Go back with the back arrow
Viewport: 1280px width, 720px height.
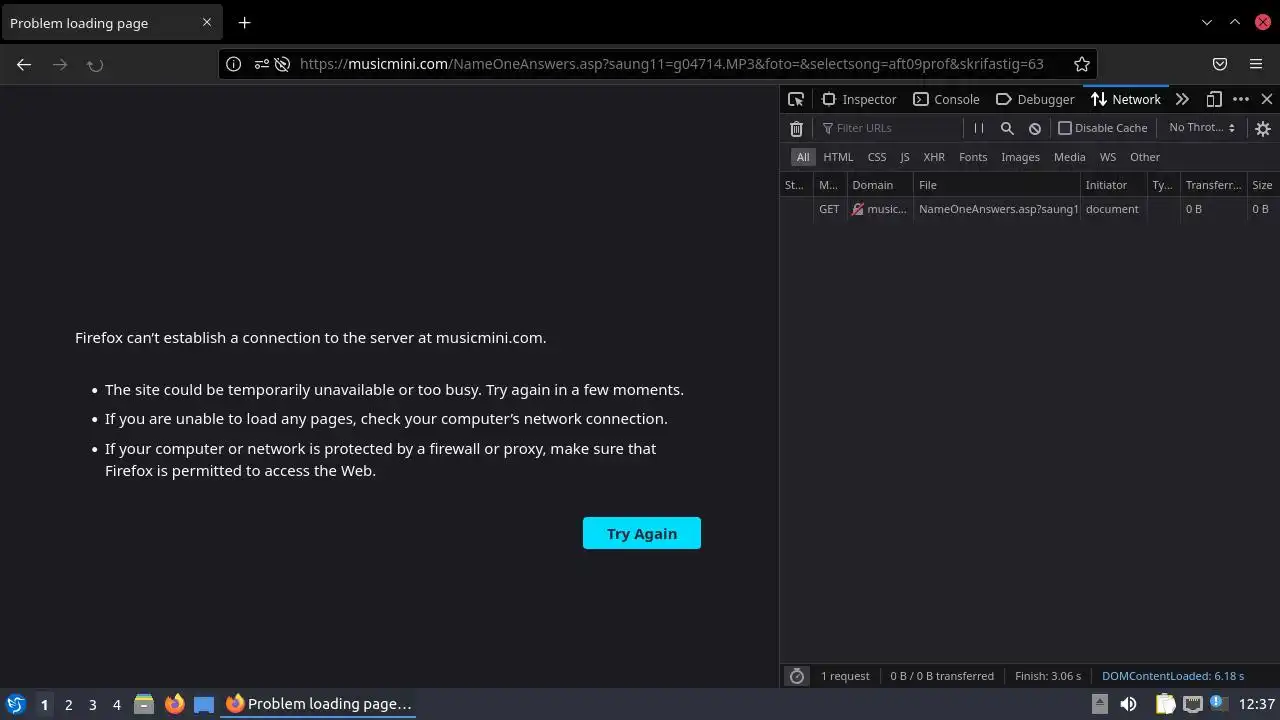[x=24, y=64]
